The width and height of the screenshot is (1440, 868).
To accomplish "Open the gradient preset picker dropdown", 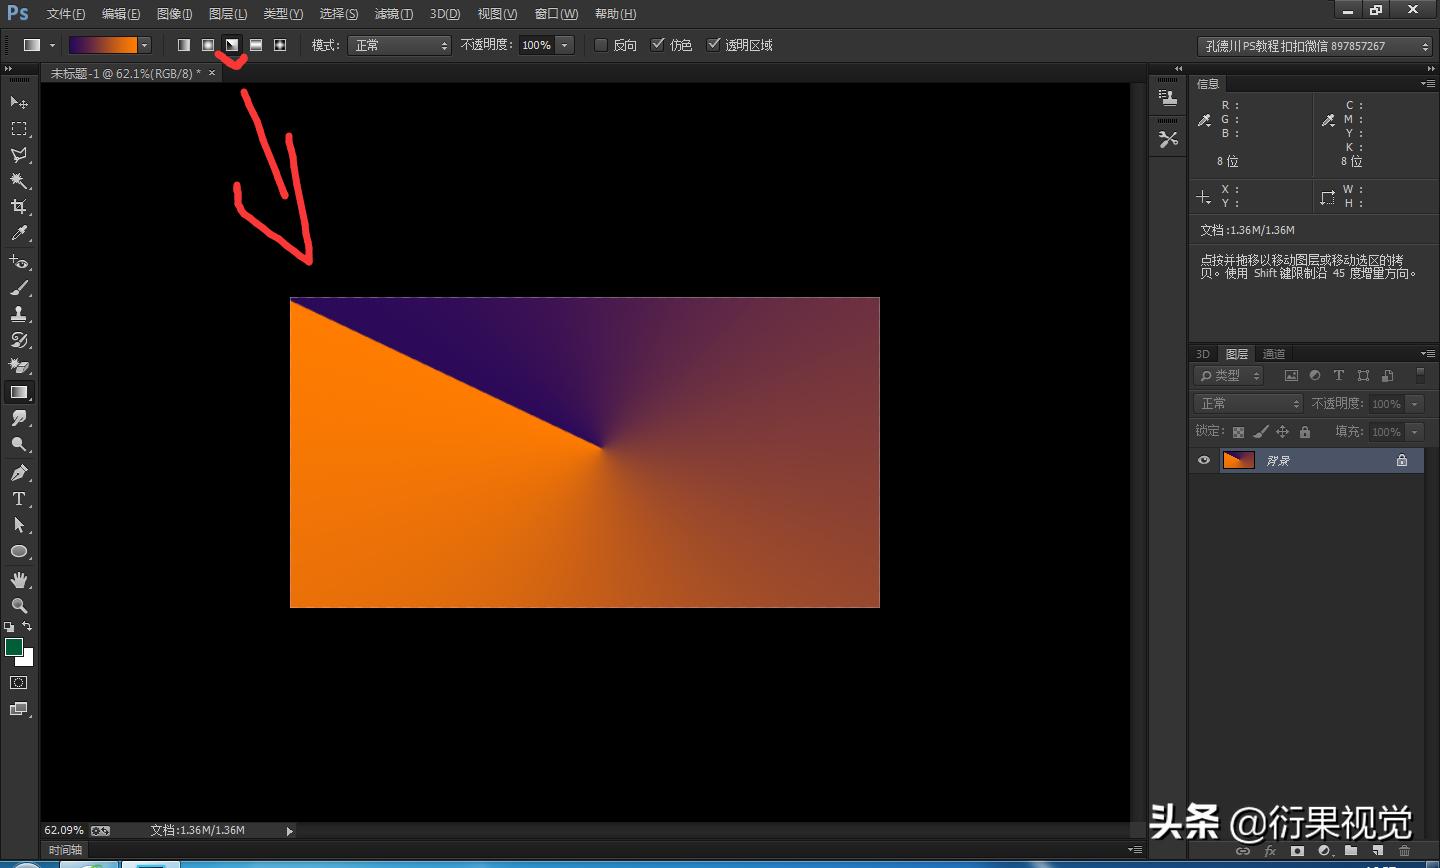I will [x=144, y=44].
